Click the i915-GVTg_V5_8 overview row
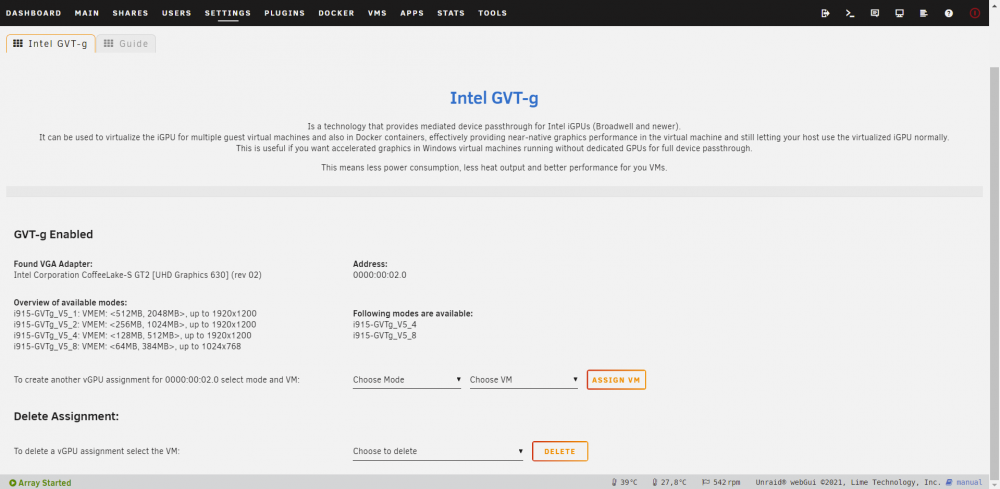This screenshot has width=1000, height=489. tap(127, 346)
